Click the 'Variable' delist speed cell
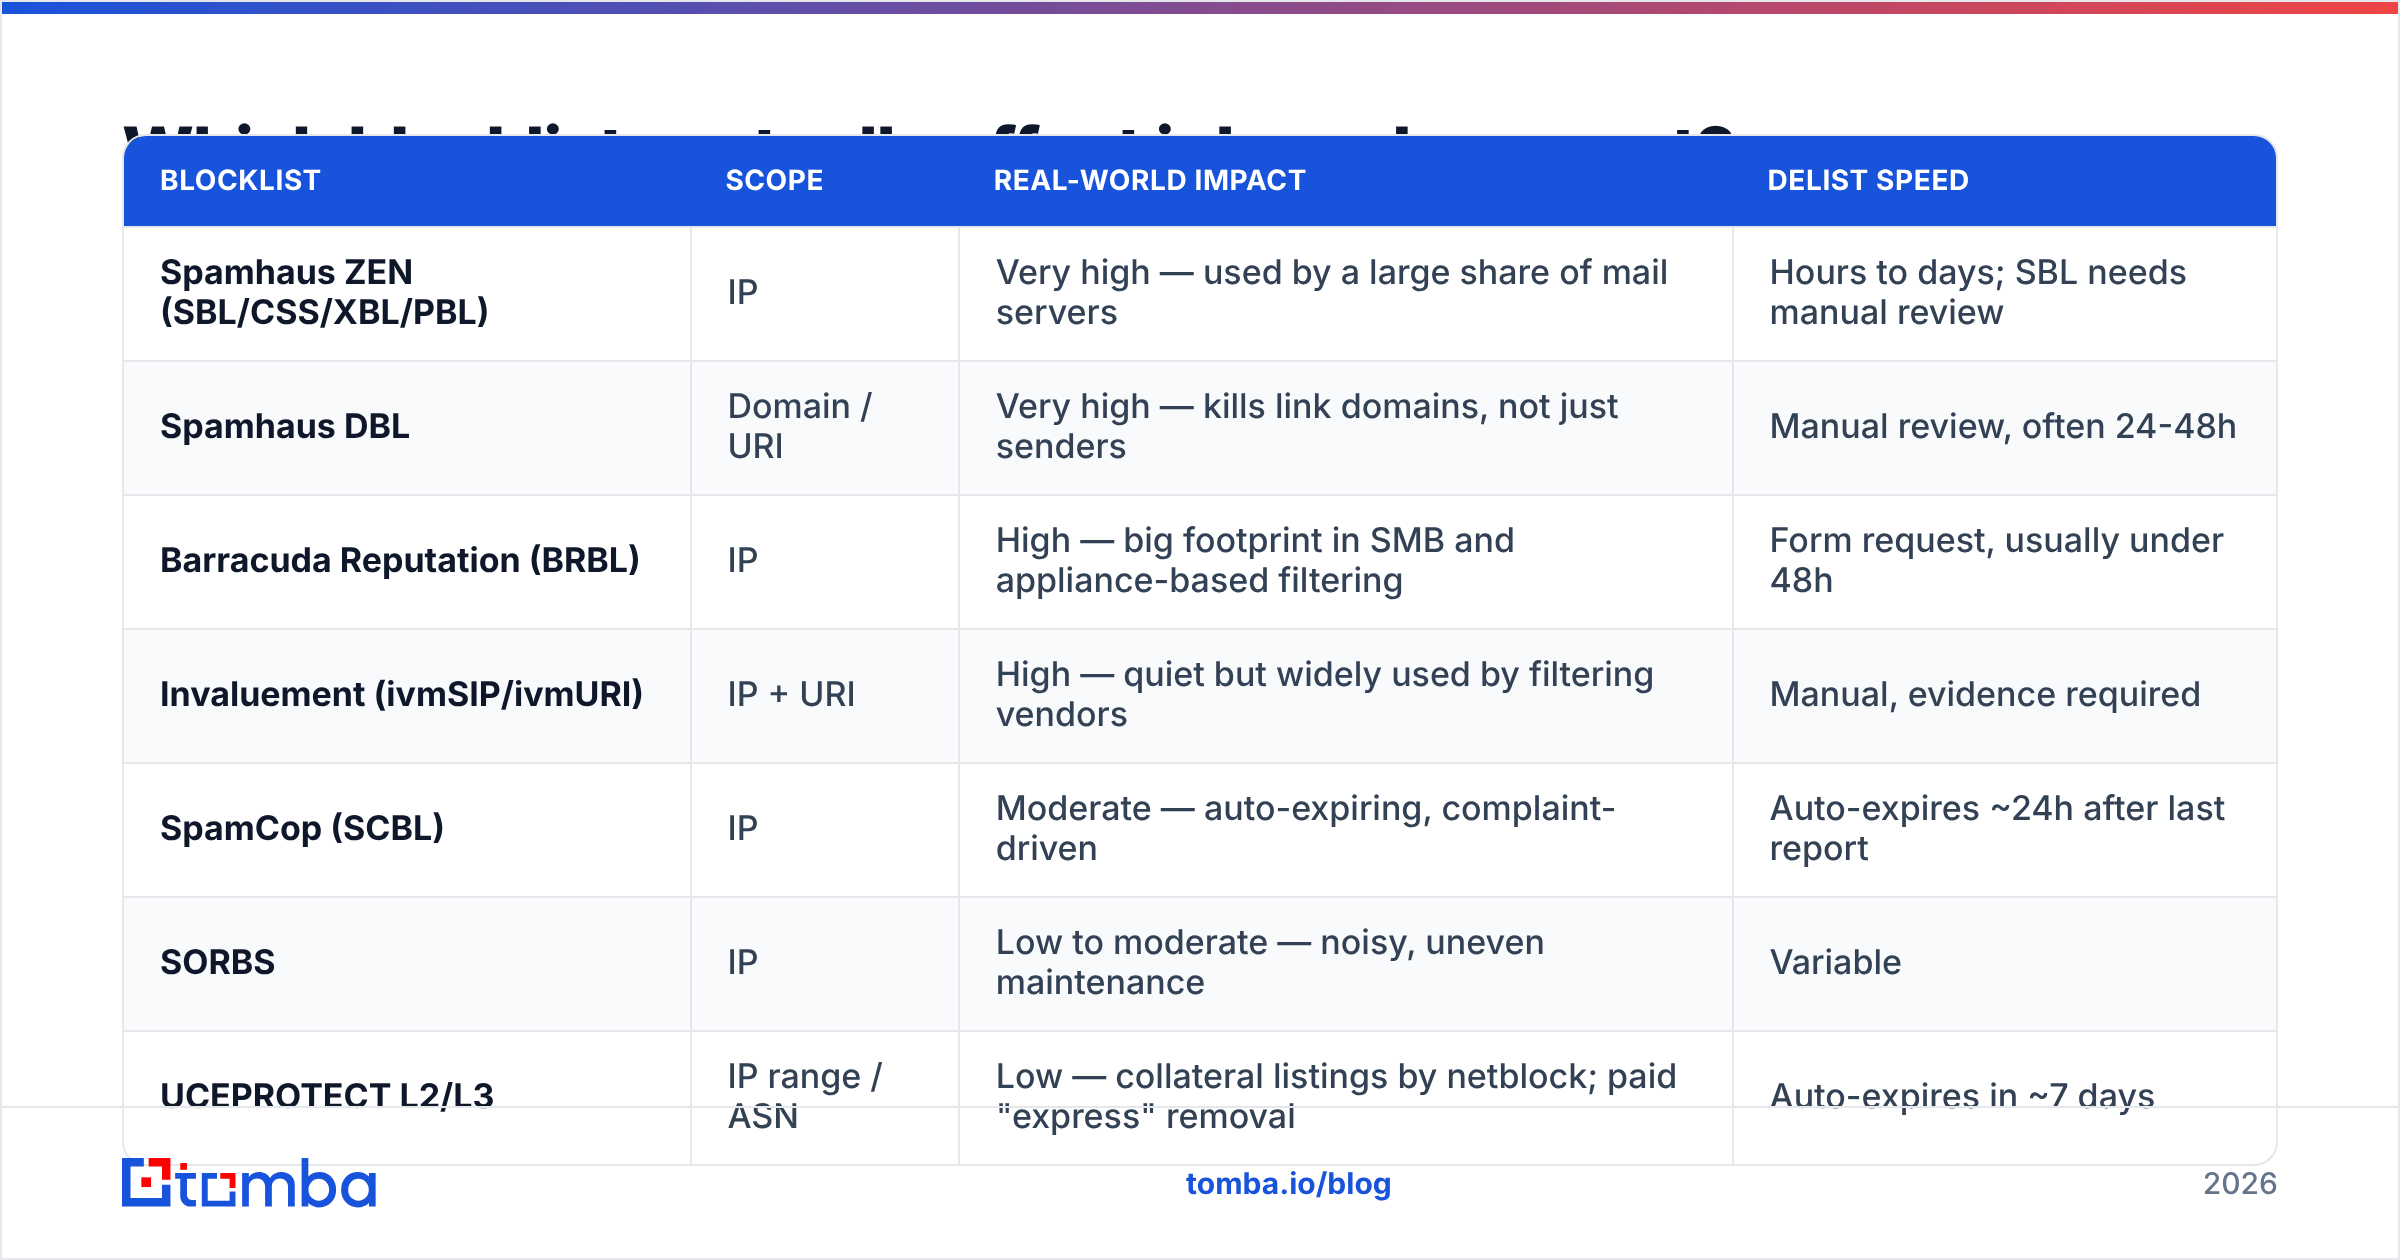Viewport: 2400px width, 1260px height. [x=2005, y=963]
